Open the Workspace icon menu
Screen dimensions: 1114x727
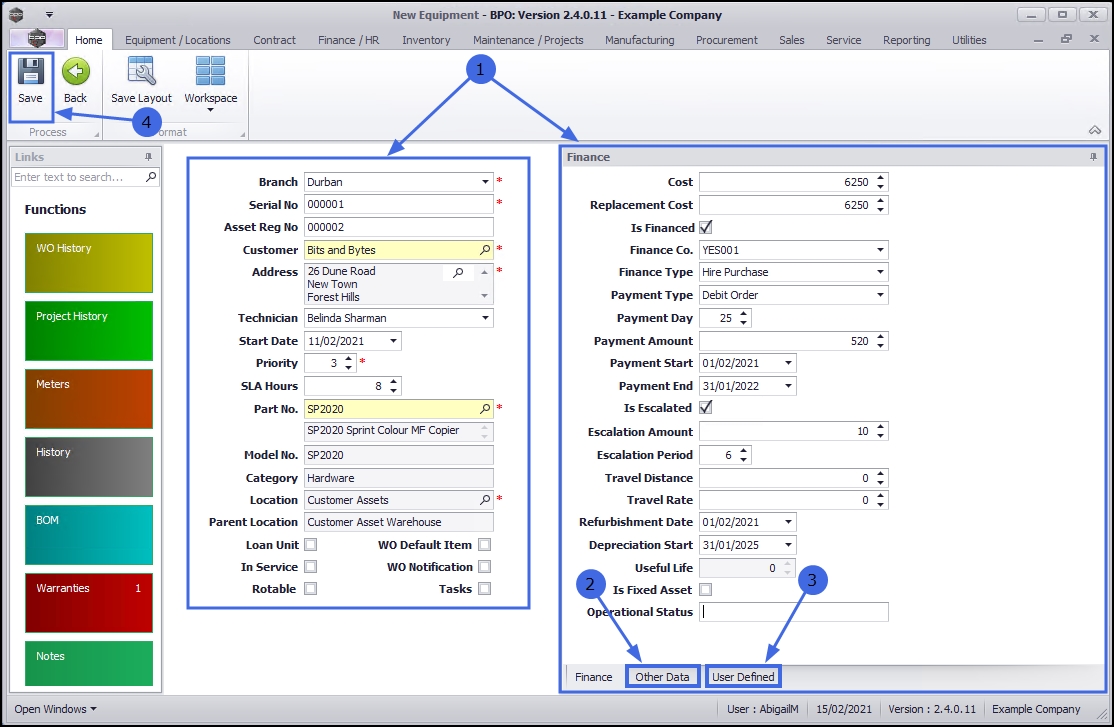(x=210, y=72)
